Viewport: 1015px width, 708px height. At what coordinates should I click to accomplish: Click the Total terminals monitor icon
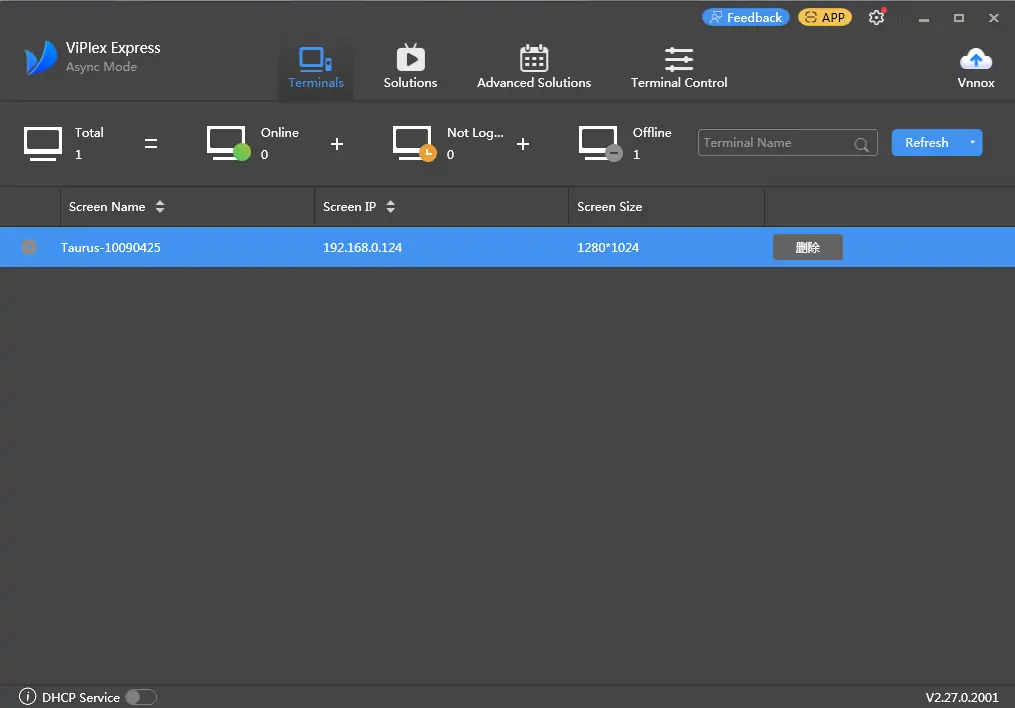pyautogui.click(x=43, y=143)
